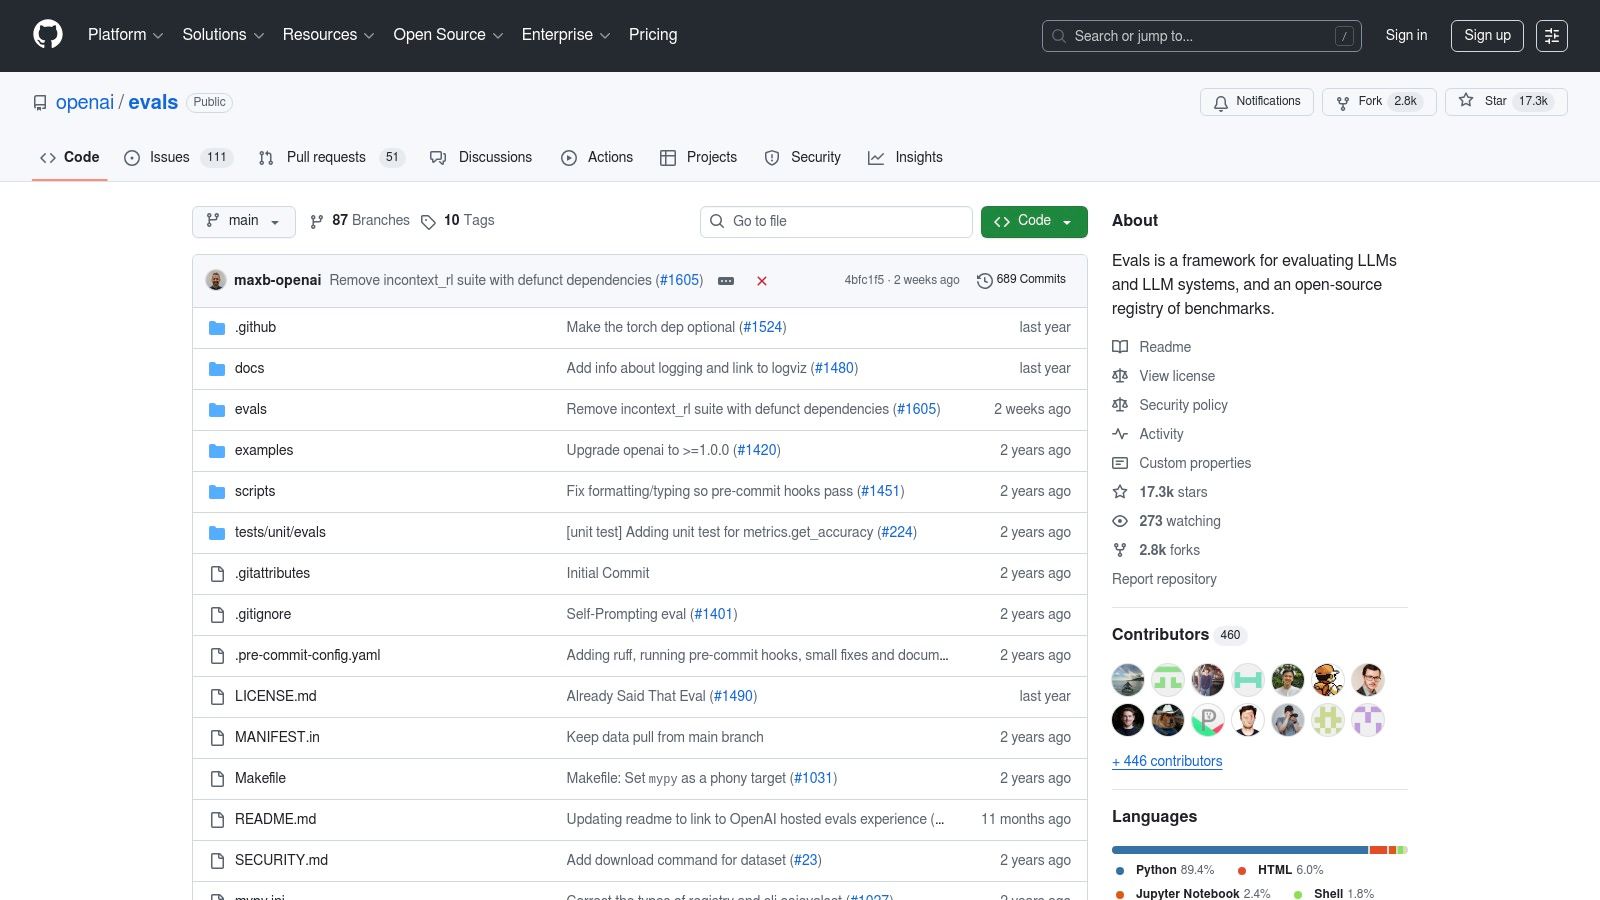Click the README.md file icon
Screen dimensions: 1600x900
pos(217,820)
